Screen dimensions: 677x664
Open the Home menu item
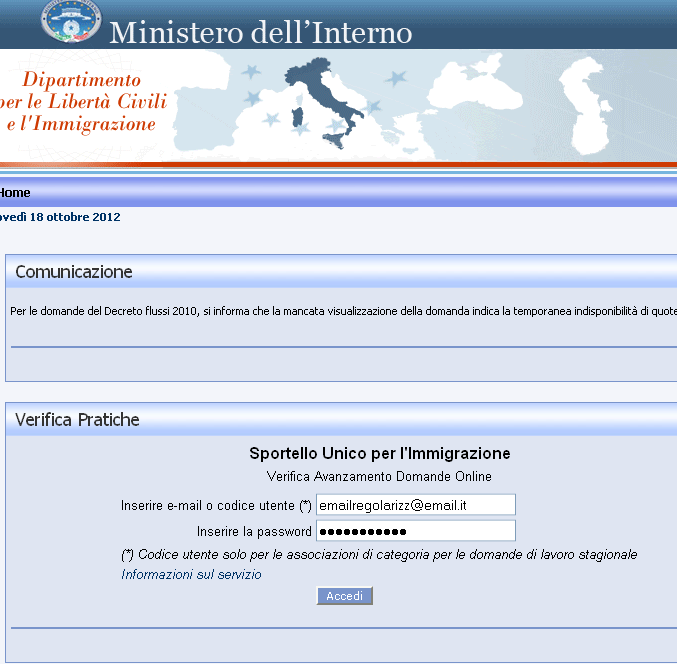point(15,193)
